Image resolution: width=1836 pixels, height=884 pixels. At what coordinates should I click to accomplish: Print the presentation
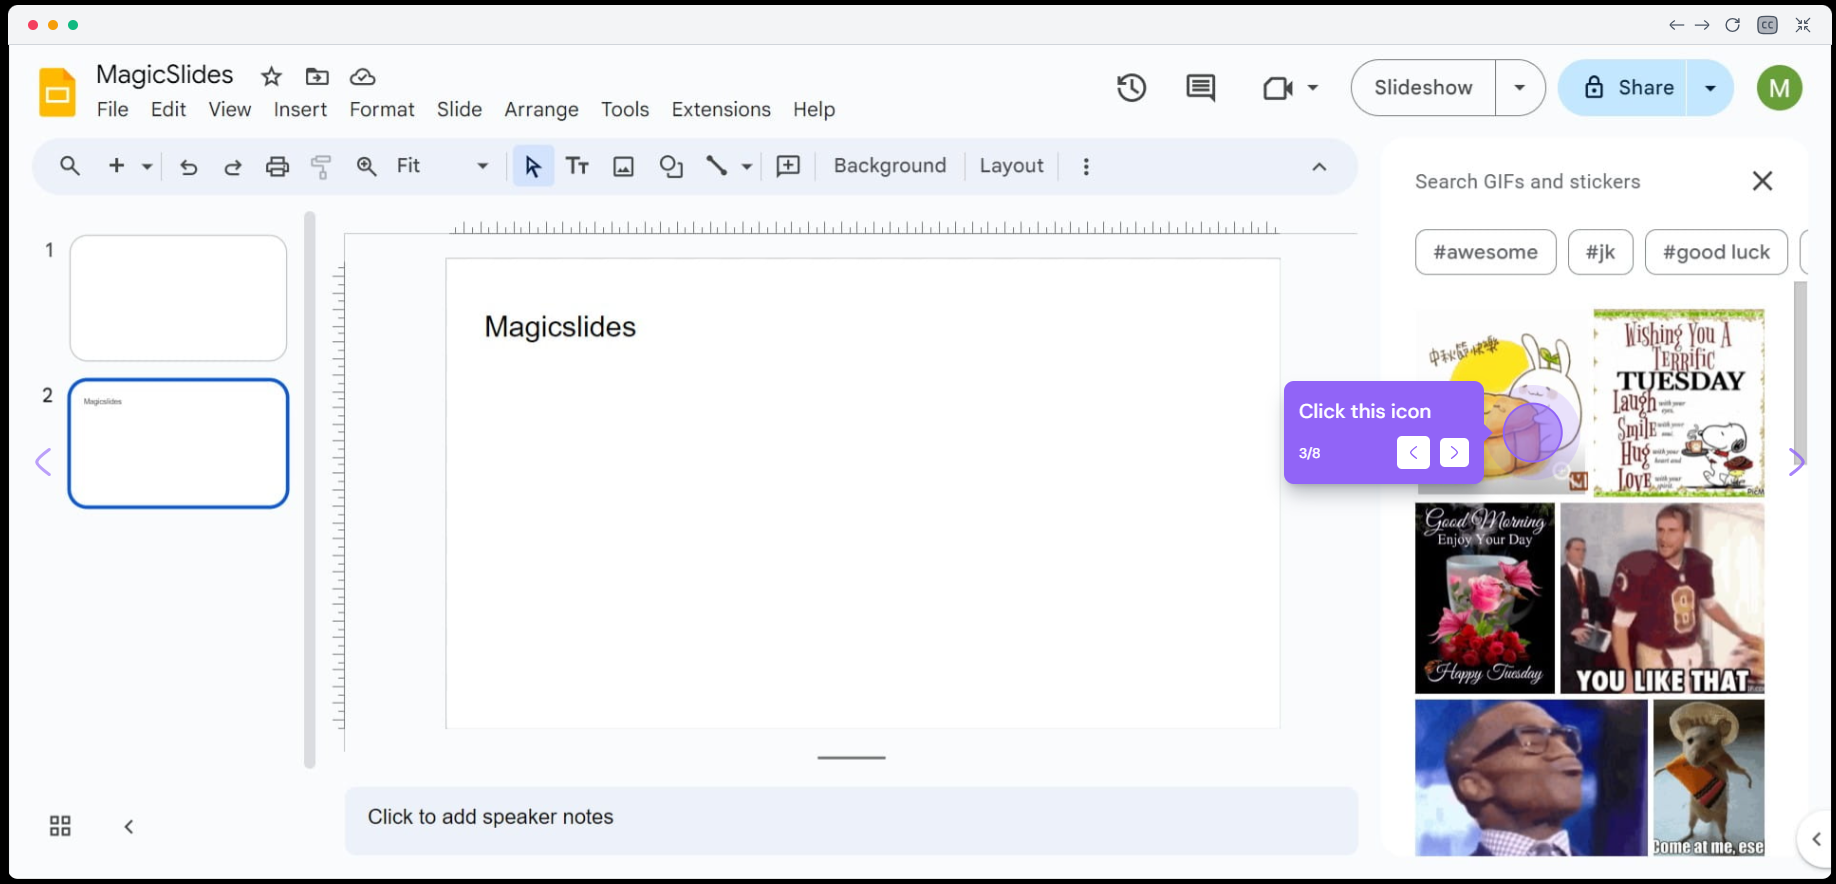(277, 167)
